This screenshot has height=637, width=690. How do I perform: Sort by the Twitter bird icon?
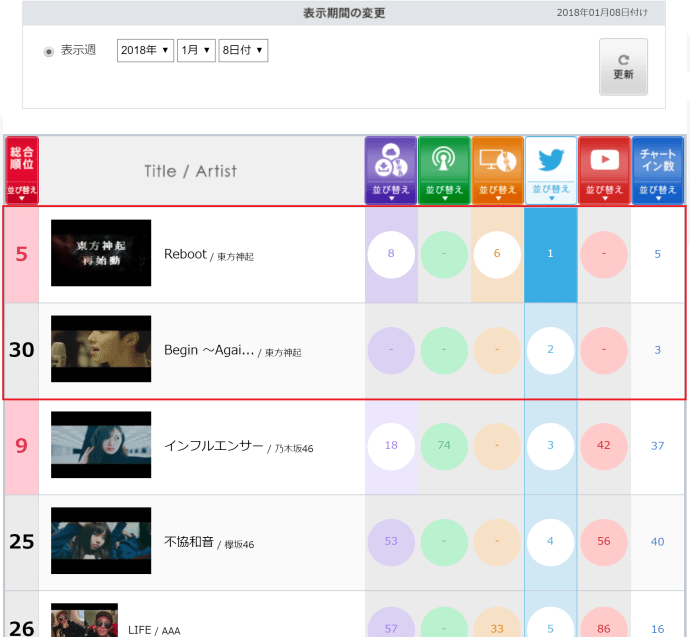pyautogui.click(x=551, y=170)
